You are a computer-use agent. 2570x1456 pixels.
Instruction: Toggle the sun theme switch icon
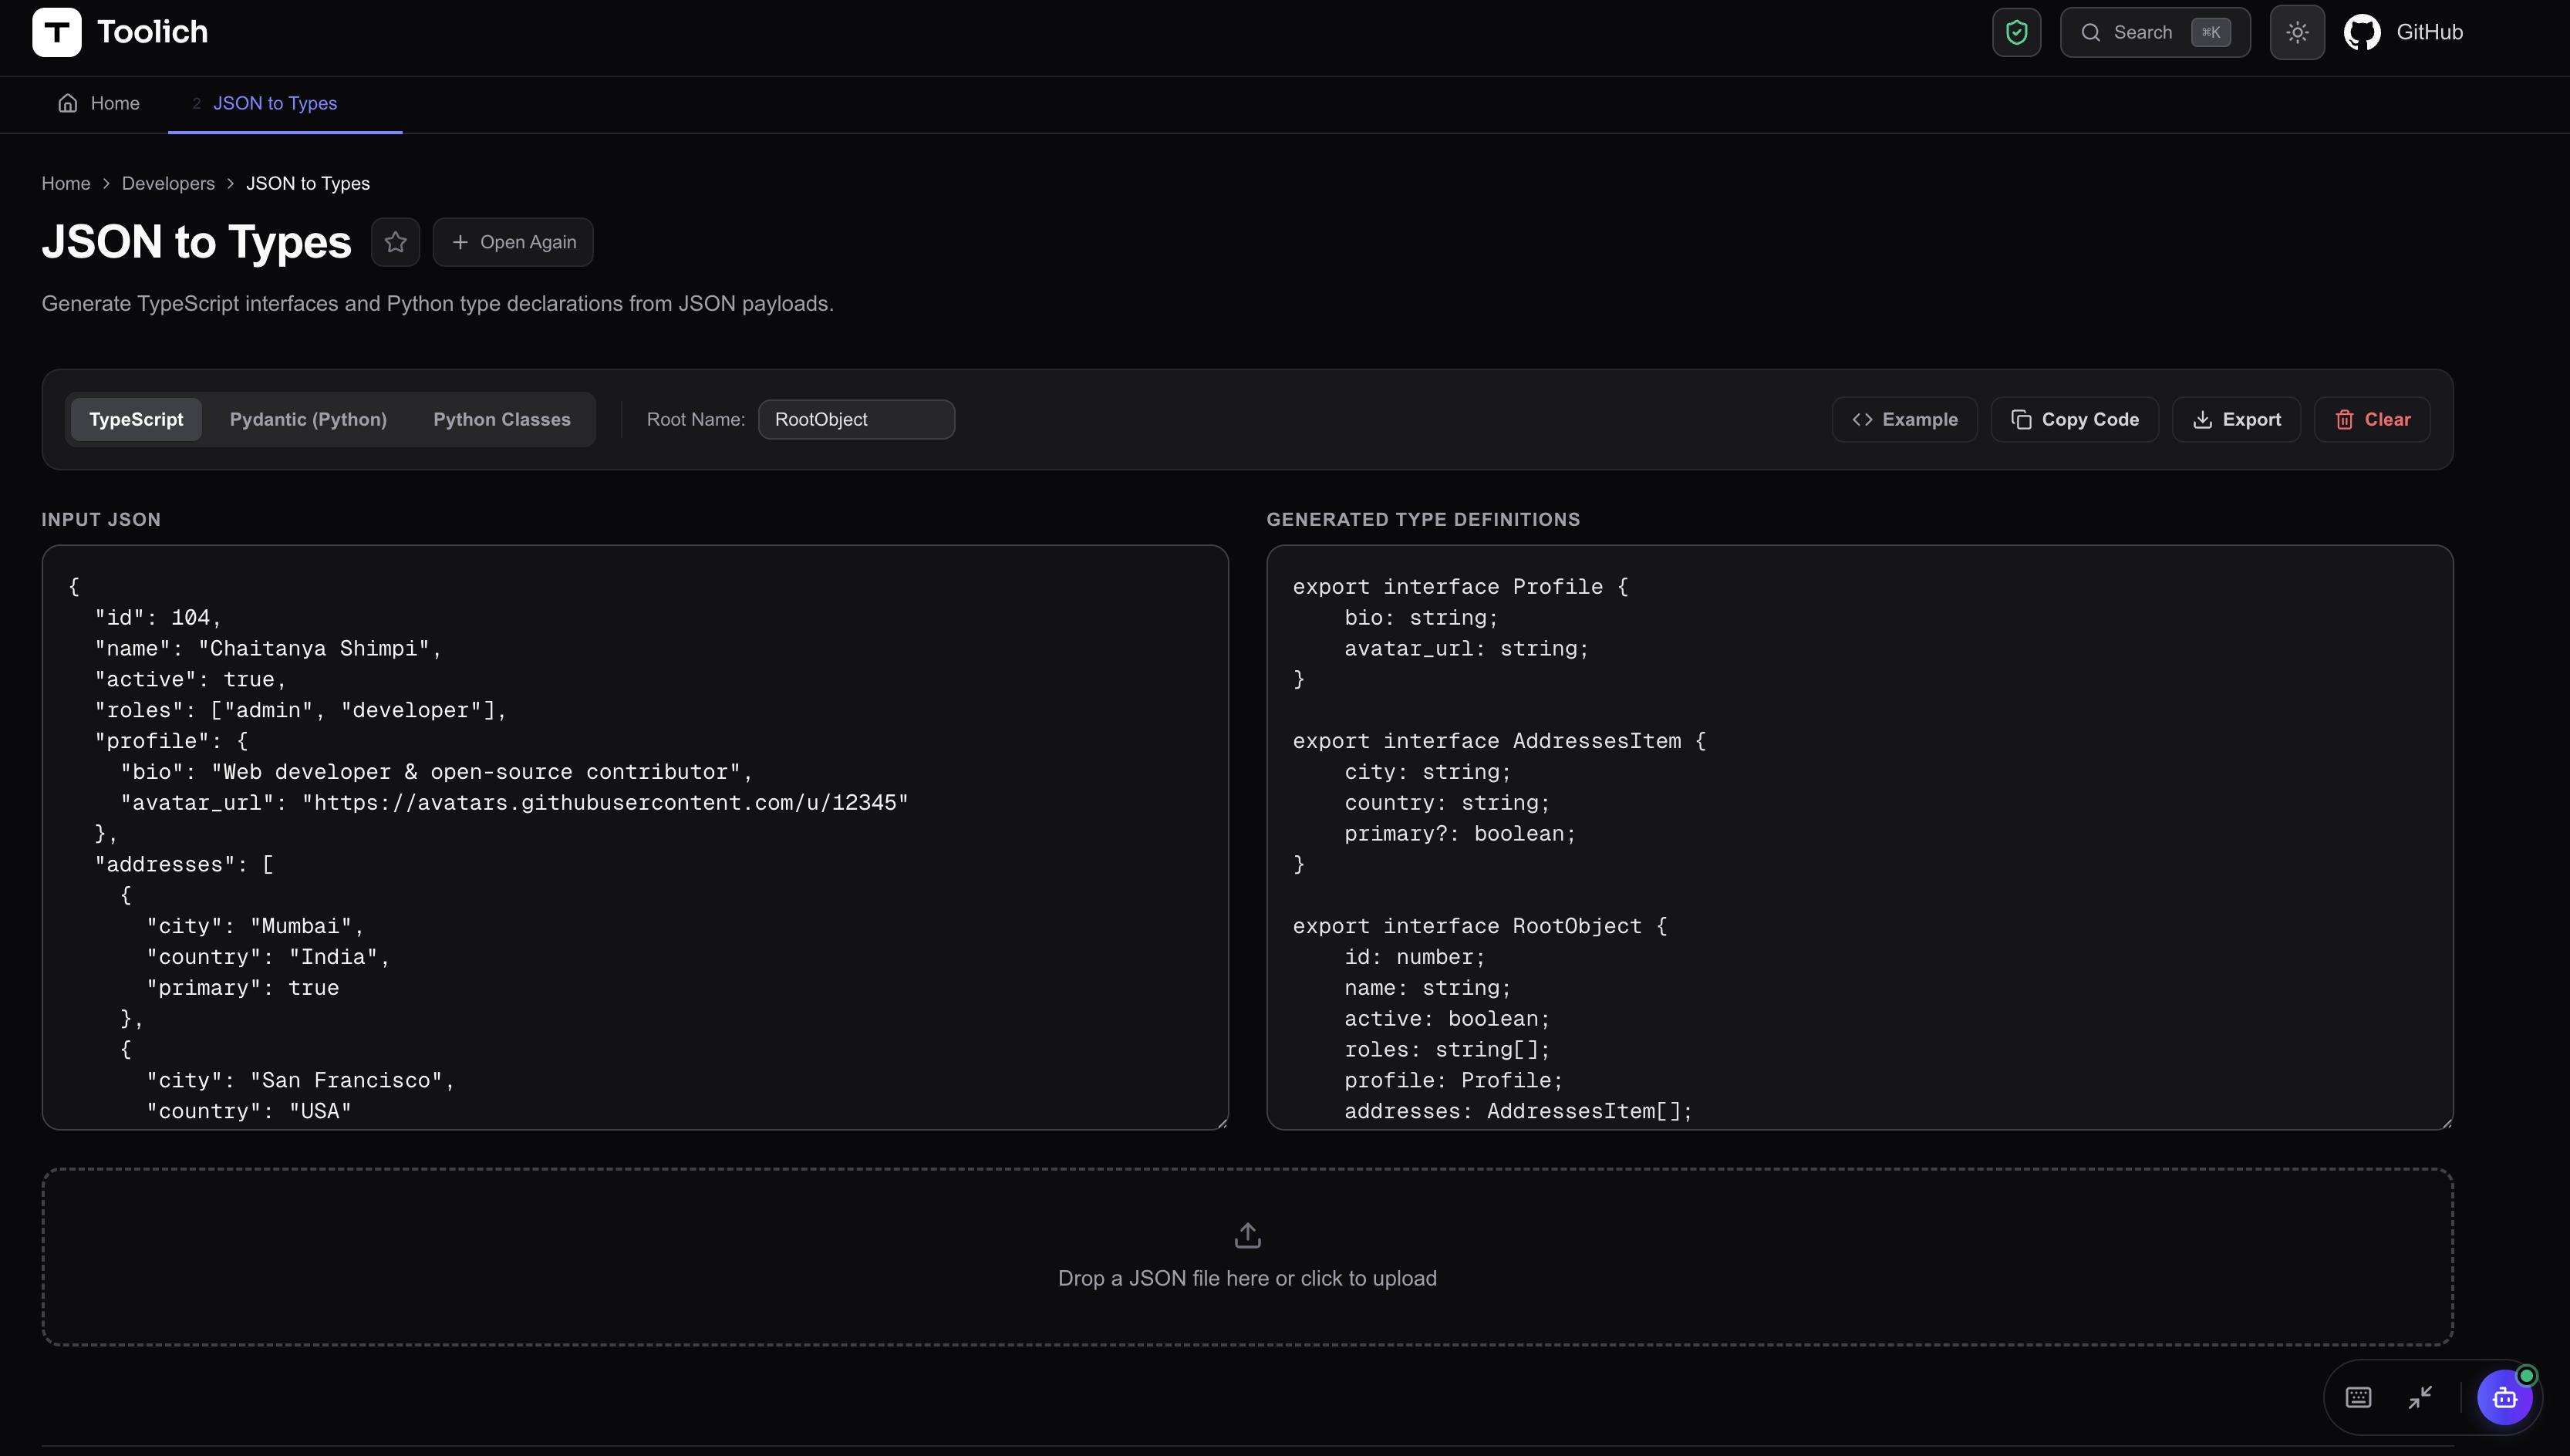pyautogui.click(x=2297, y=32)
